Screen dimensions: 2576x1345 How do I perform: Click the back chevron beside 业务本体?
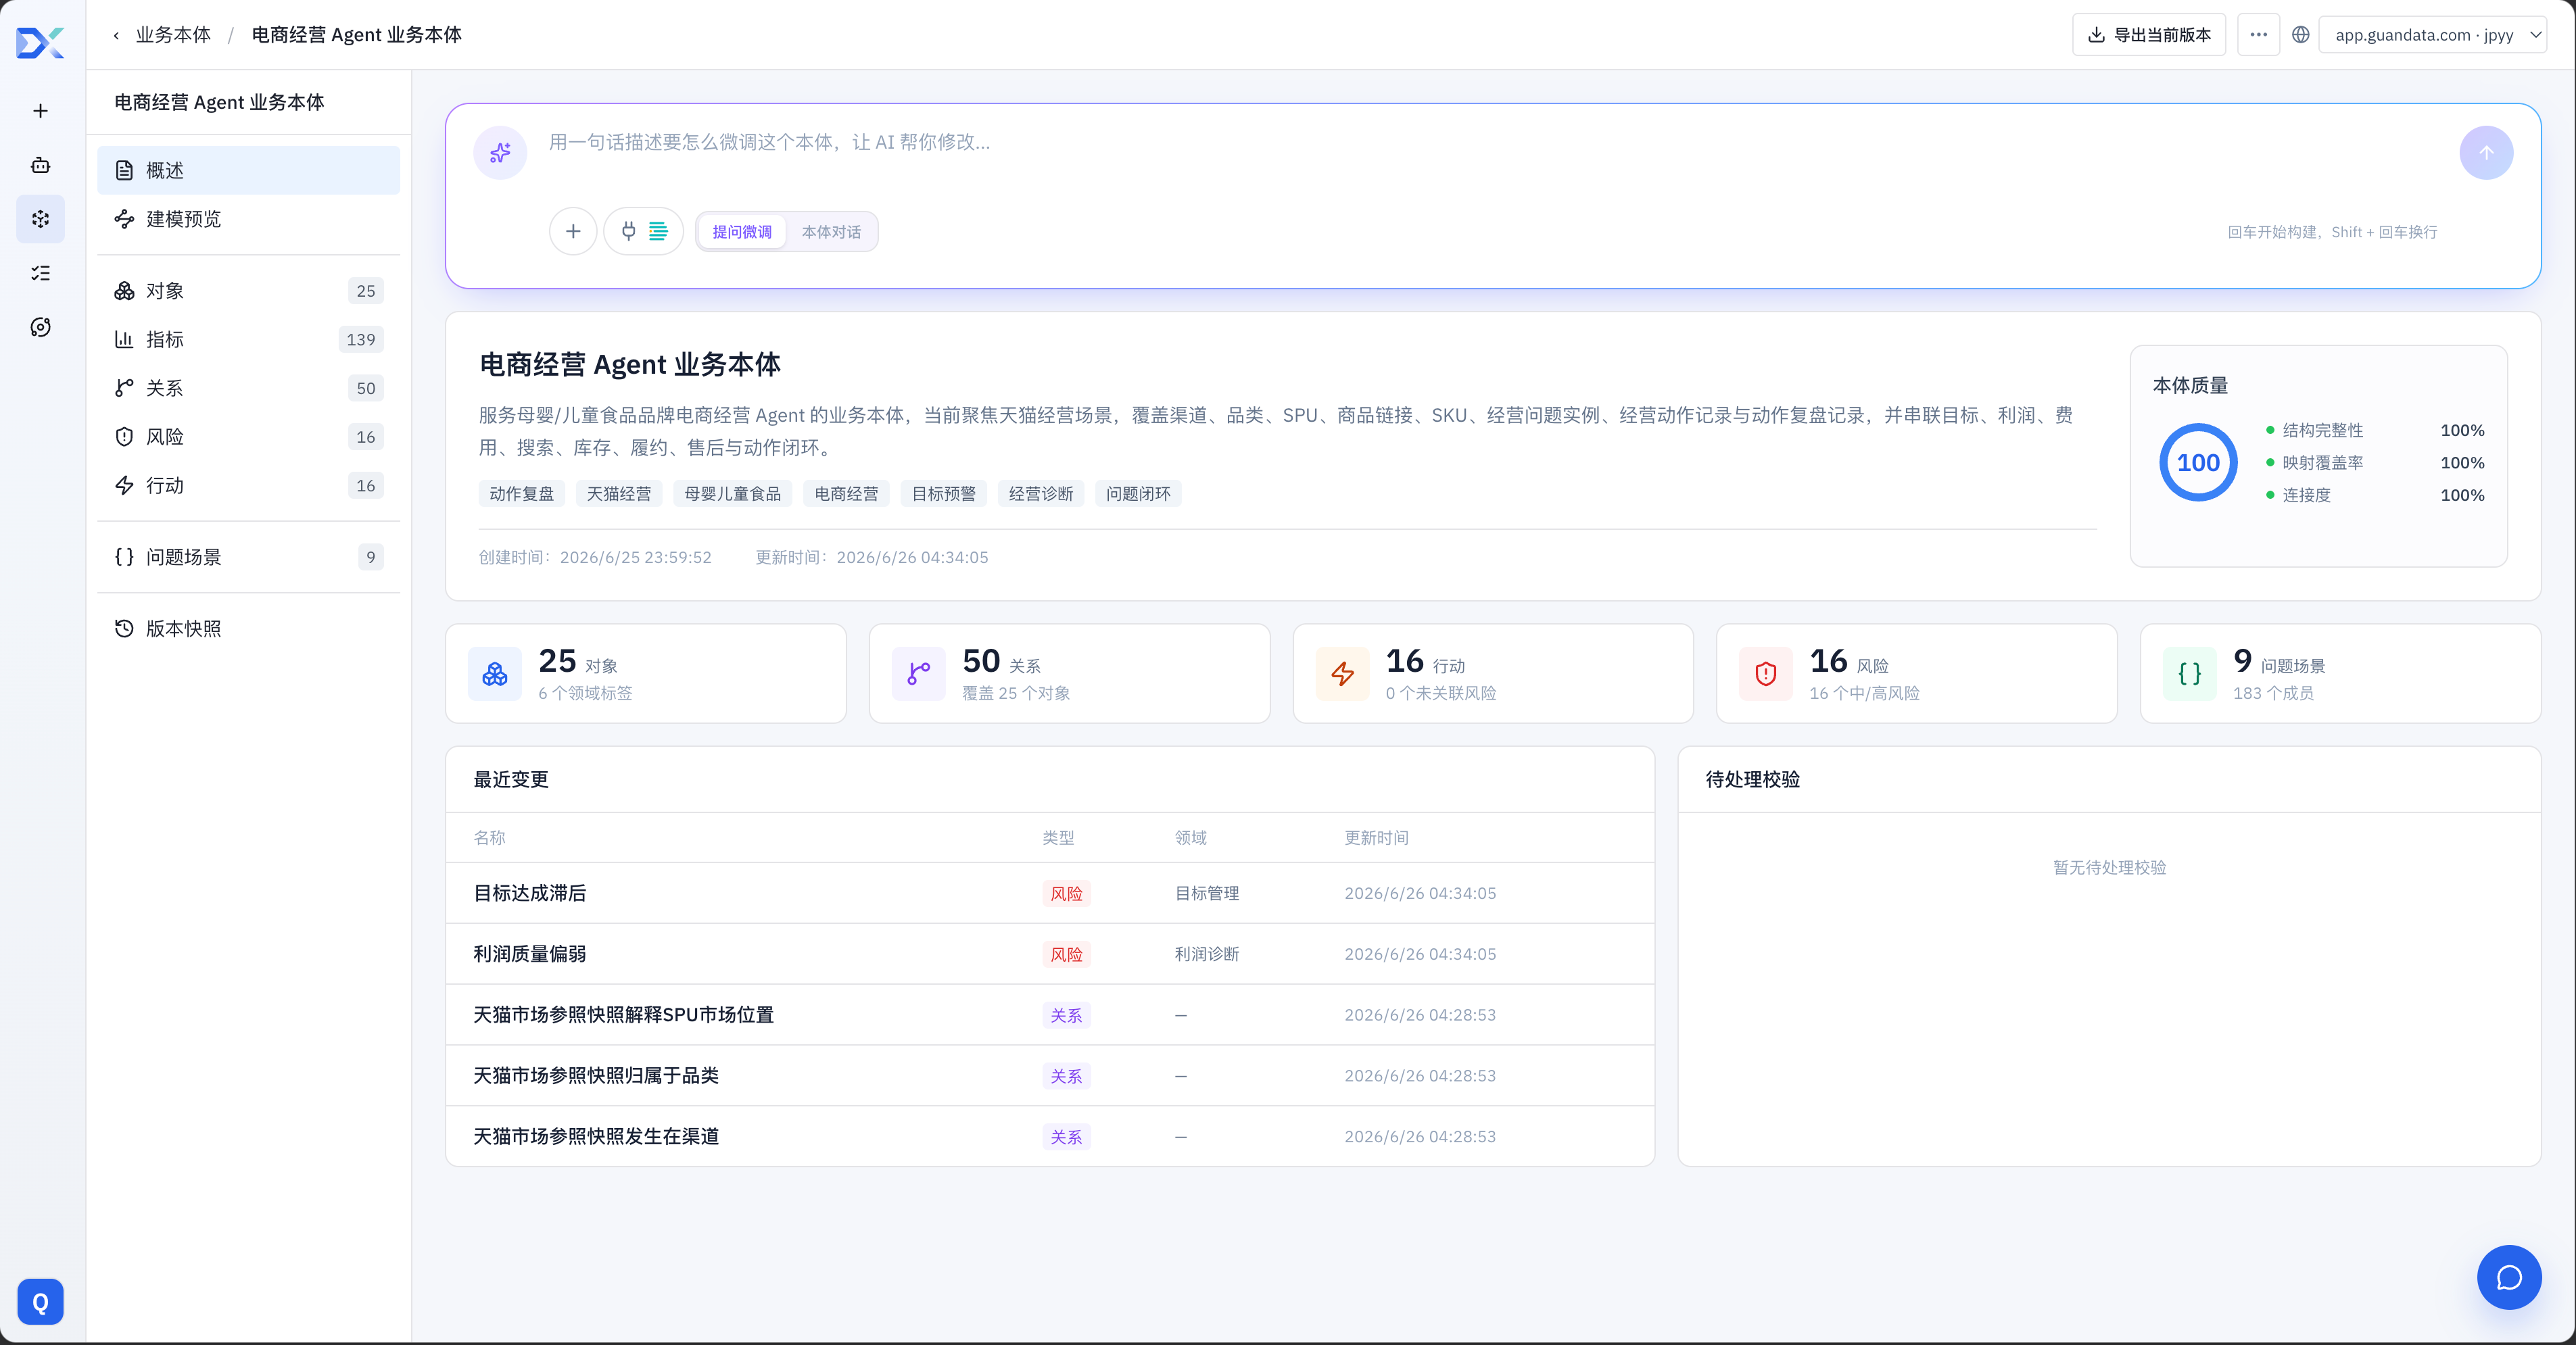click(116, 35)
